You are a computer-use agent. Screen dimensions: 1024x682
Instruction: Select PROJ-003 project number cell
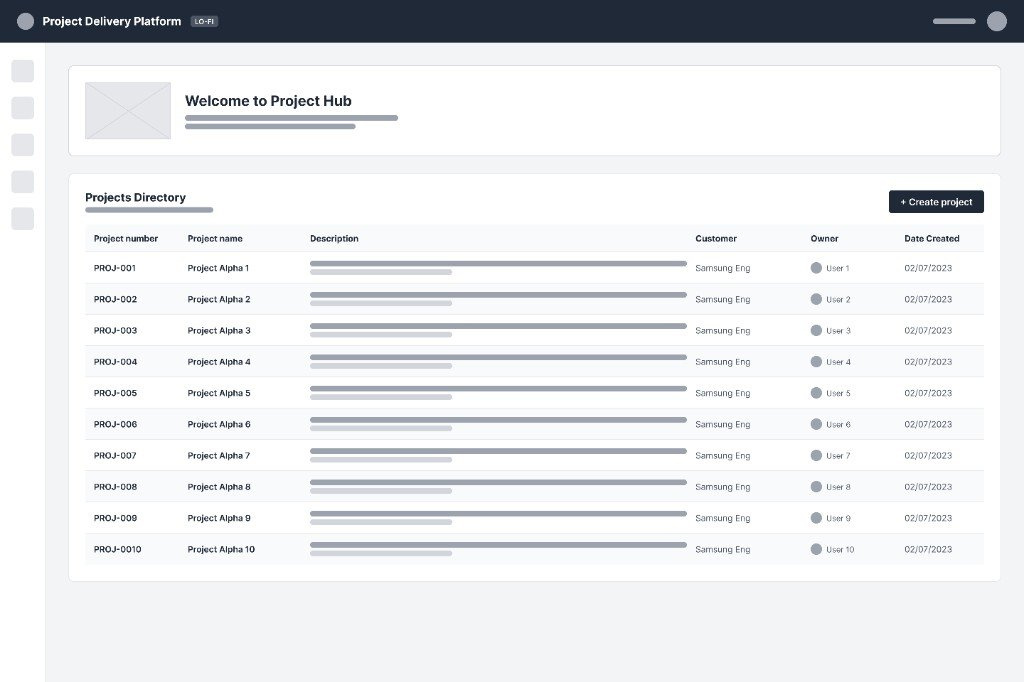116,331
